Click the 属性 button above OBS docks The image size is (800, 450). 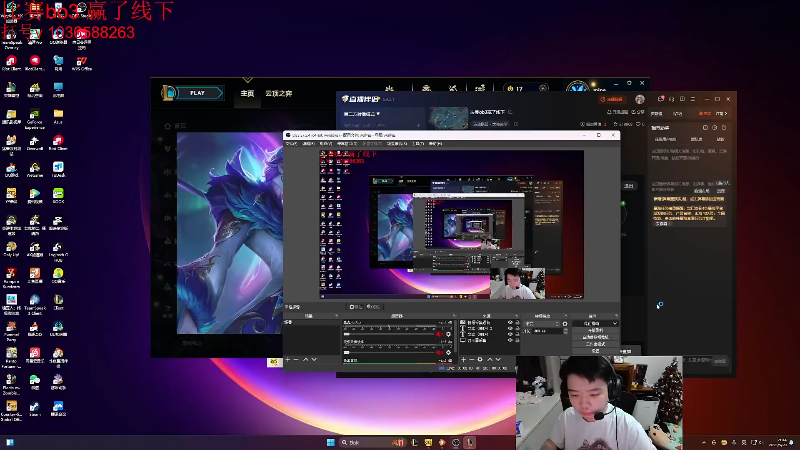pos(357,307)
